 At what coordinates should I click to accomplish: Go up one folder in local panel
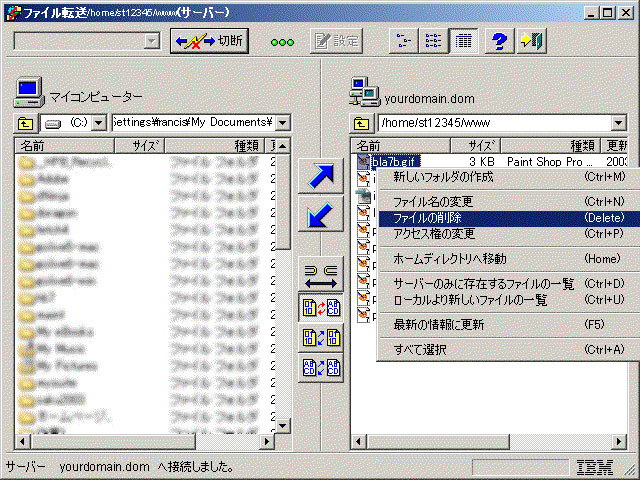25,123
